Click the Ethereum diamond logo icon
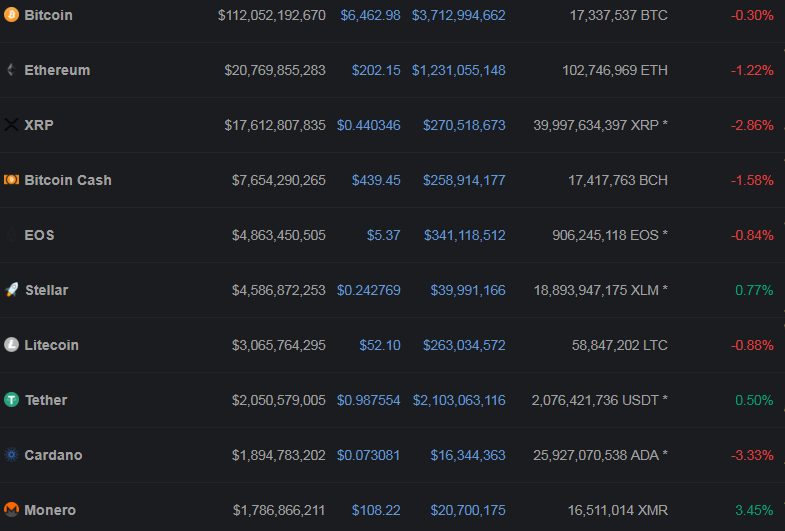The width and height of the screenshot is (785, 531). click(12, 70)
